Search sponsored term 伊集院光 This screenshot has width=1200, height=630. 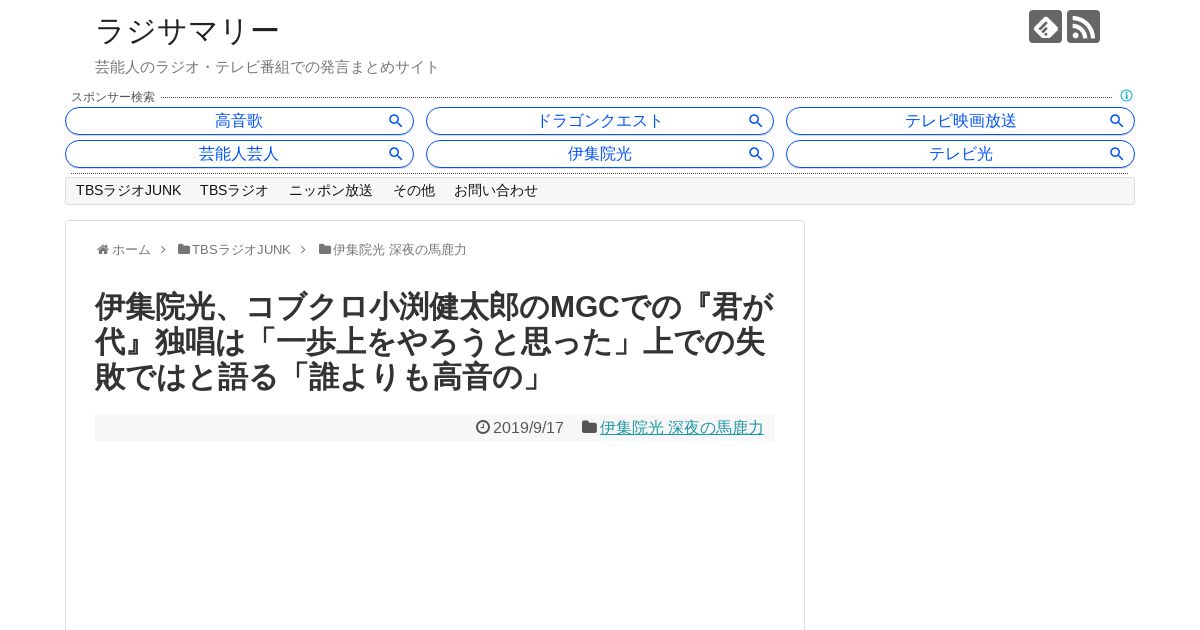tap(600, 154)
